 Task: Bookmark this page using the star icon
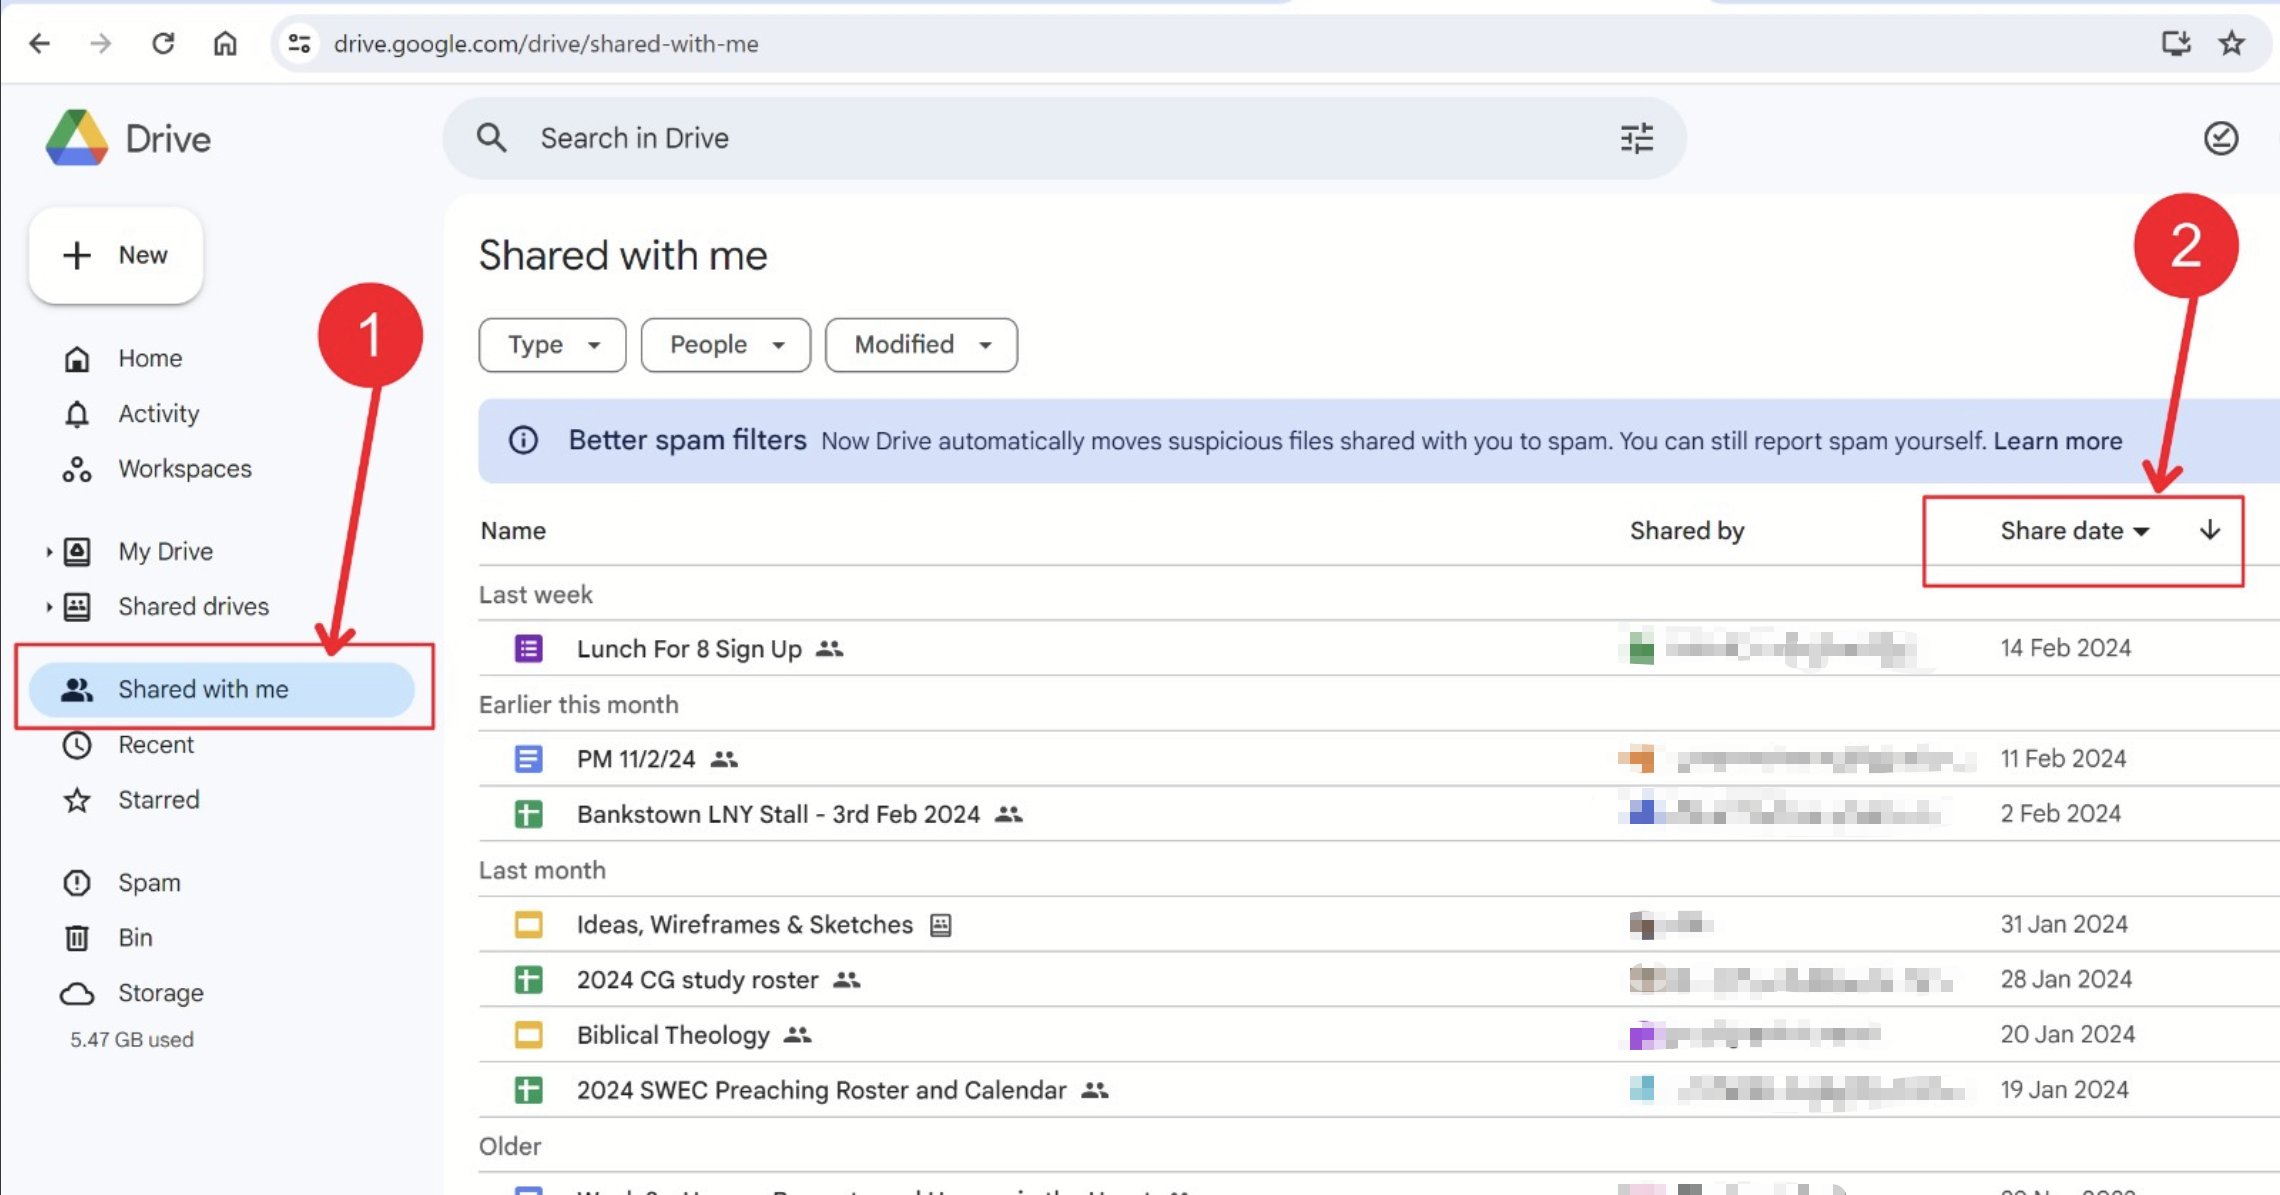pos(2232,43)
